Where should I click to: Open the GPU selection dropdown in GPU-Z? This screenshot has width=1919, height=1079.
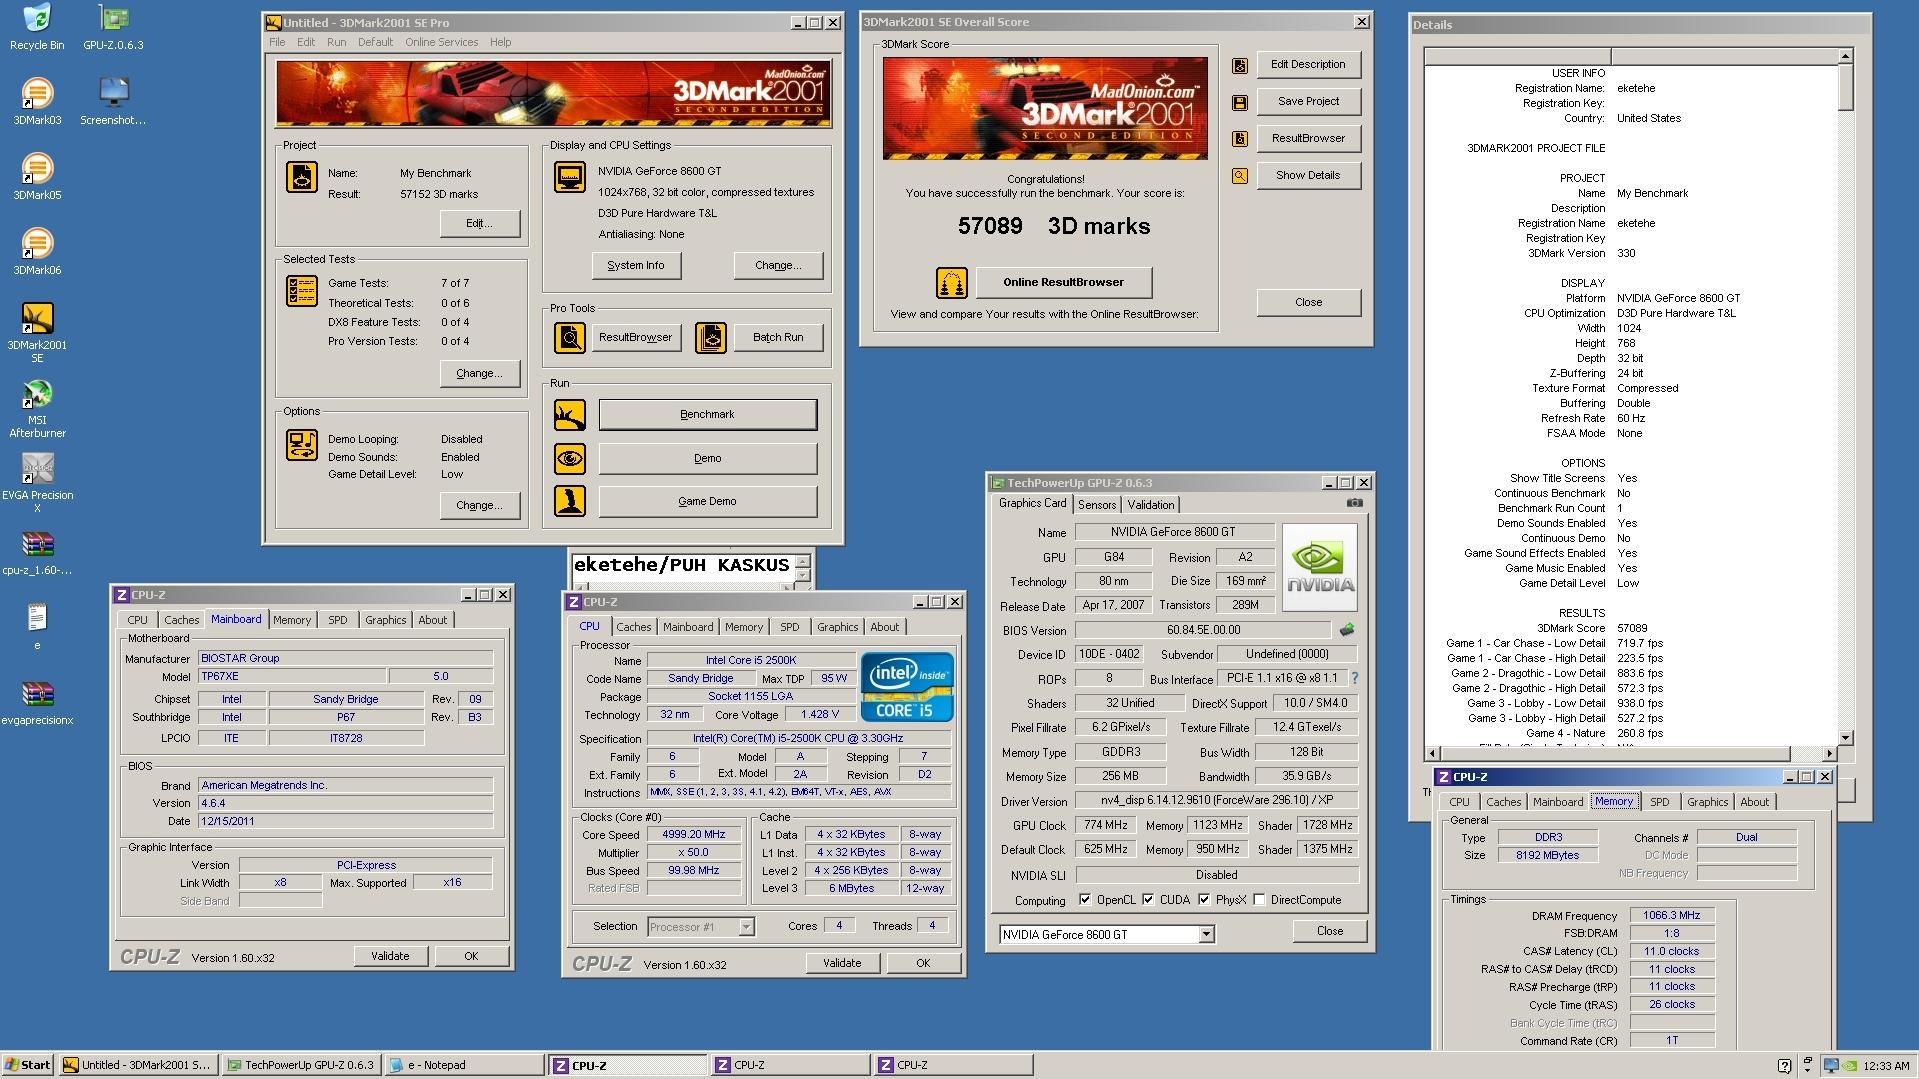pyautogui.click(x=1206, y=935)
